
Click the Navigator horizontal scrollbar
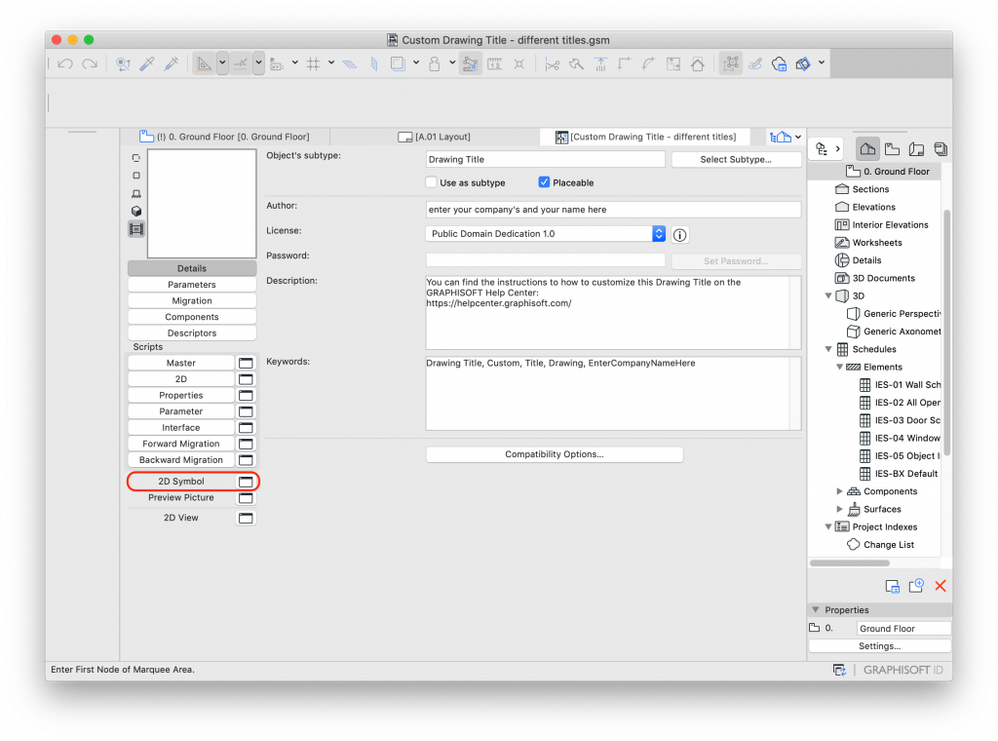[850, 563]
